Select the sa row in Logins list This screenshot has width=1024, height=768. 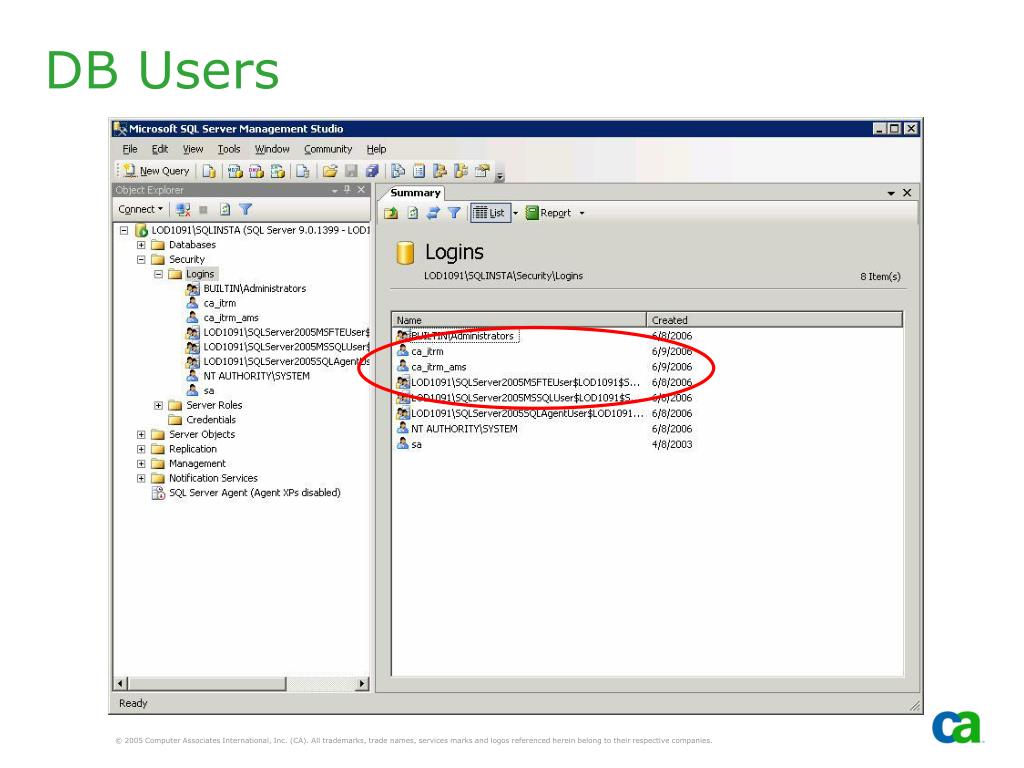point(417,445)
